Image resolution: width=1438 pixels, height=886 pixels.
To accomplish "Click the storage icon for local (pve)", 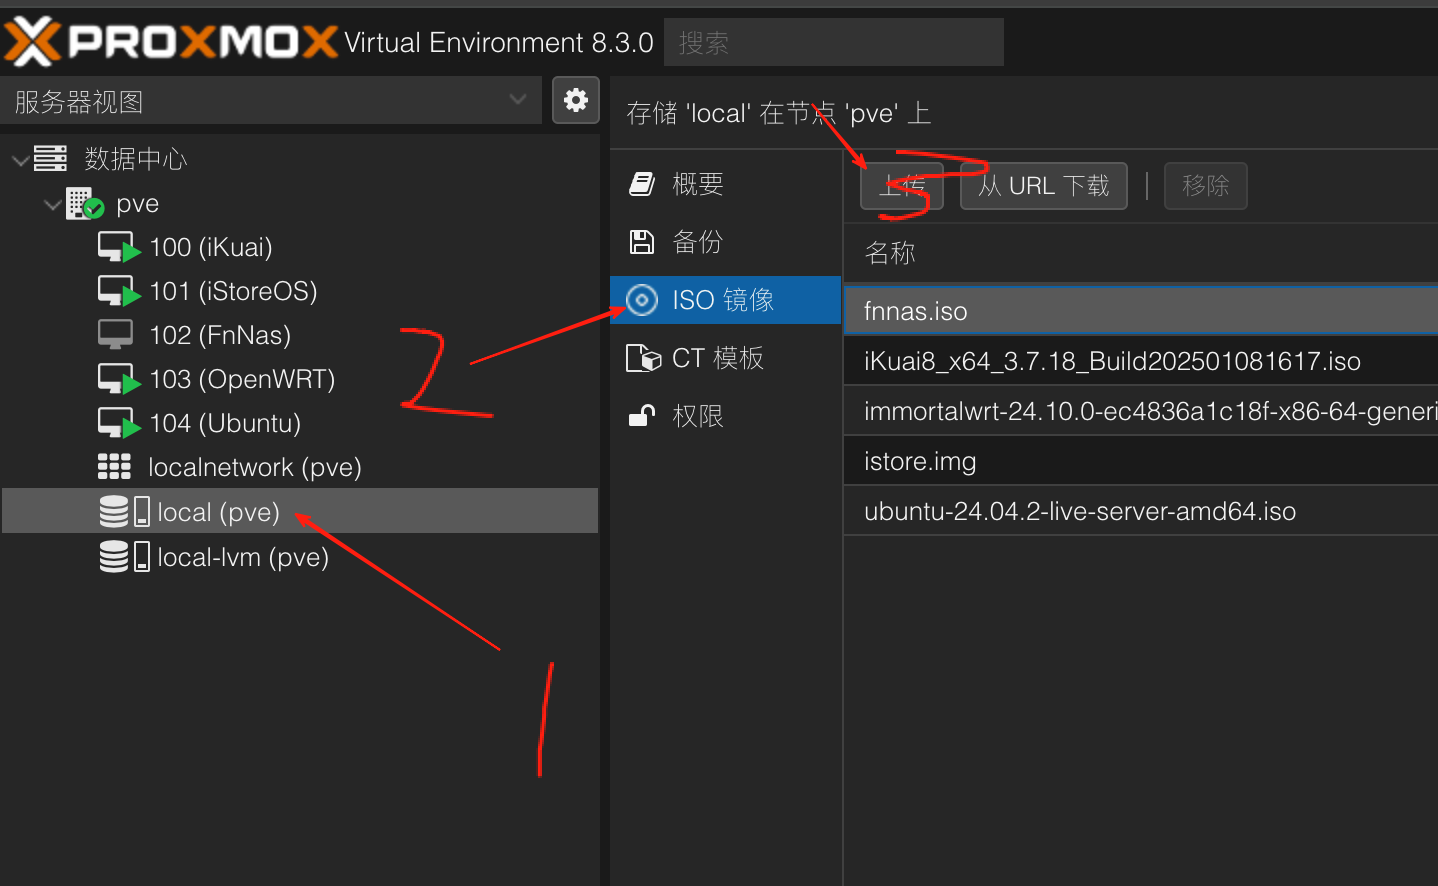I will (x=124, y=511).
